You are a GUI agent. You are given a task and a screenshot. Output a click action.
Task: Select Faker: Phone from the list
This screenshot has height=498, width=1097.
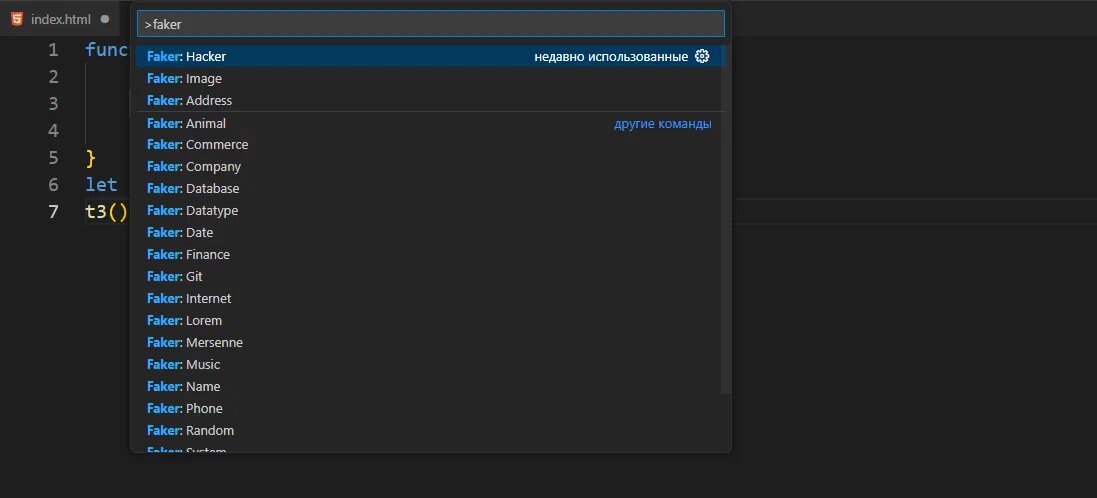(431, 408)
